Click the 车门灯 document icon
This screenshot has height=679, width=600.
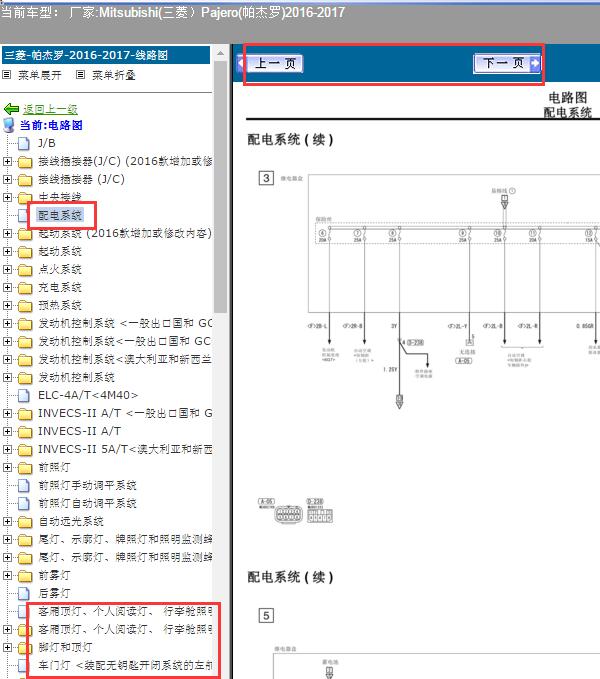click(x=23, y=665)
